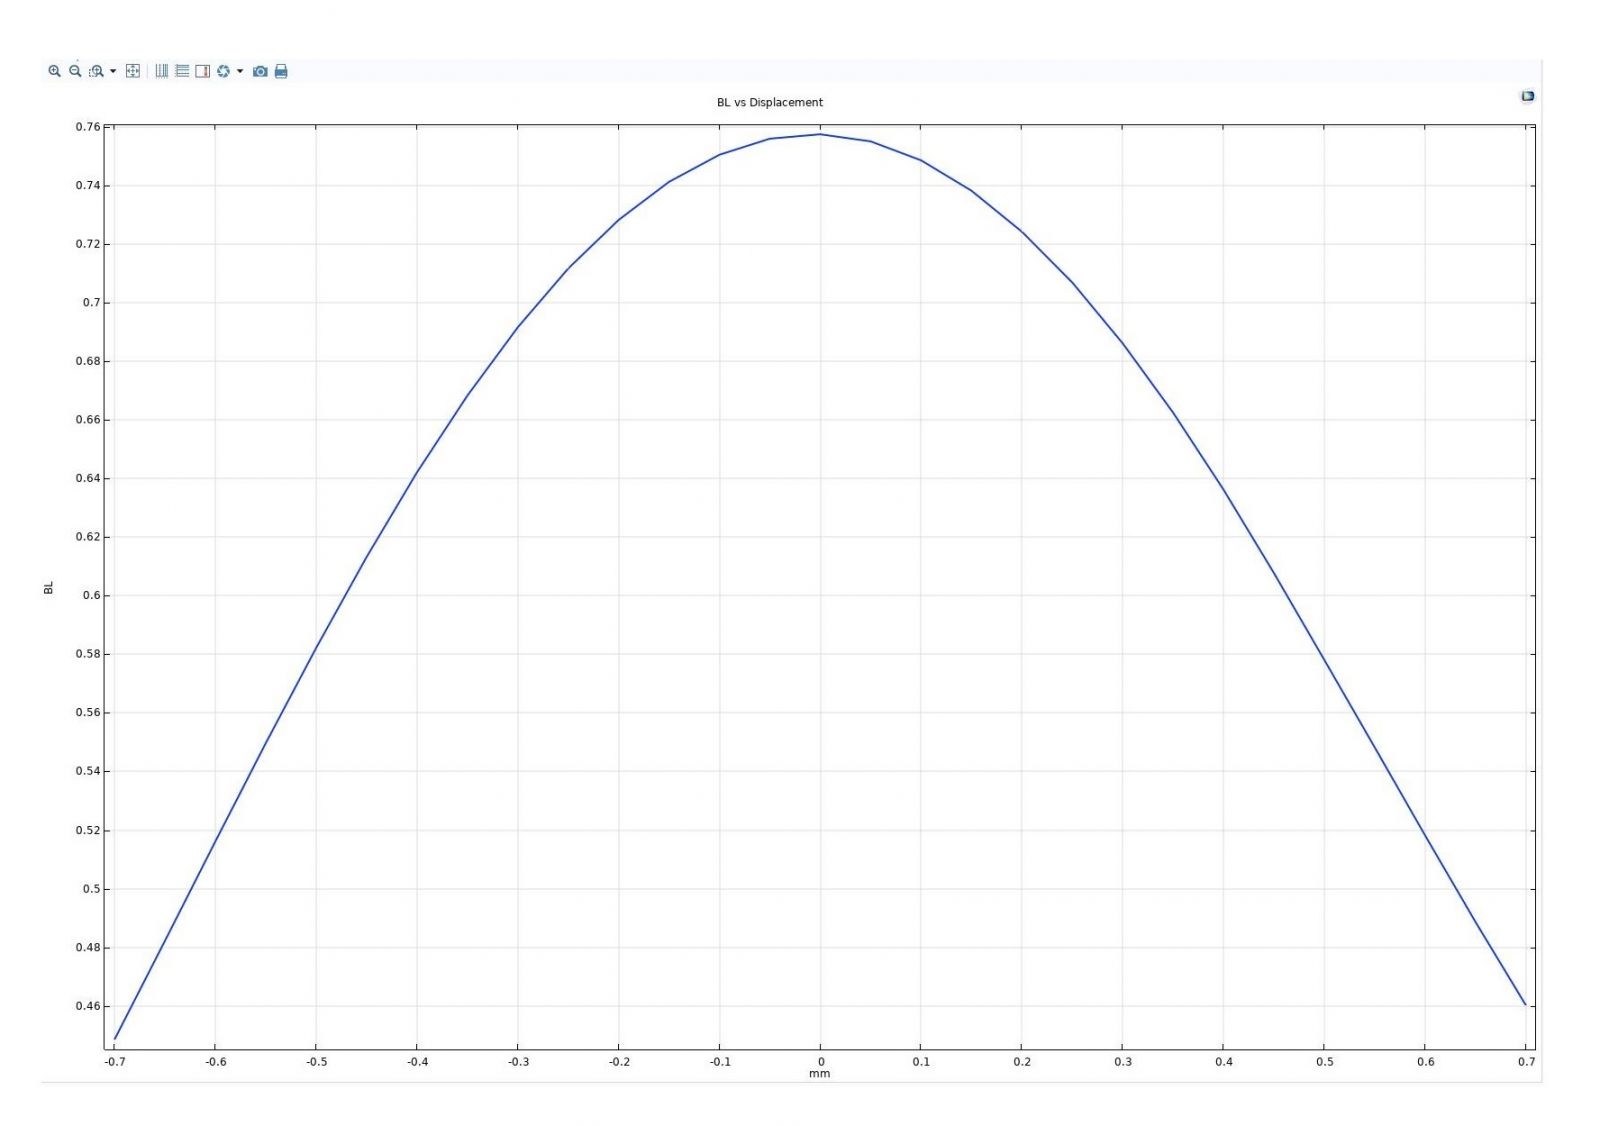
Task: Click the Zoom Extents icon
Action: pyautogui.click(x=132, y=71)
